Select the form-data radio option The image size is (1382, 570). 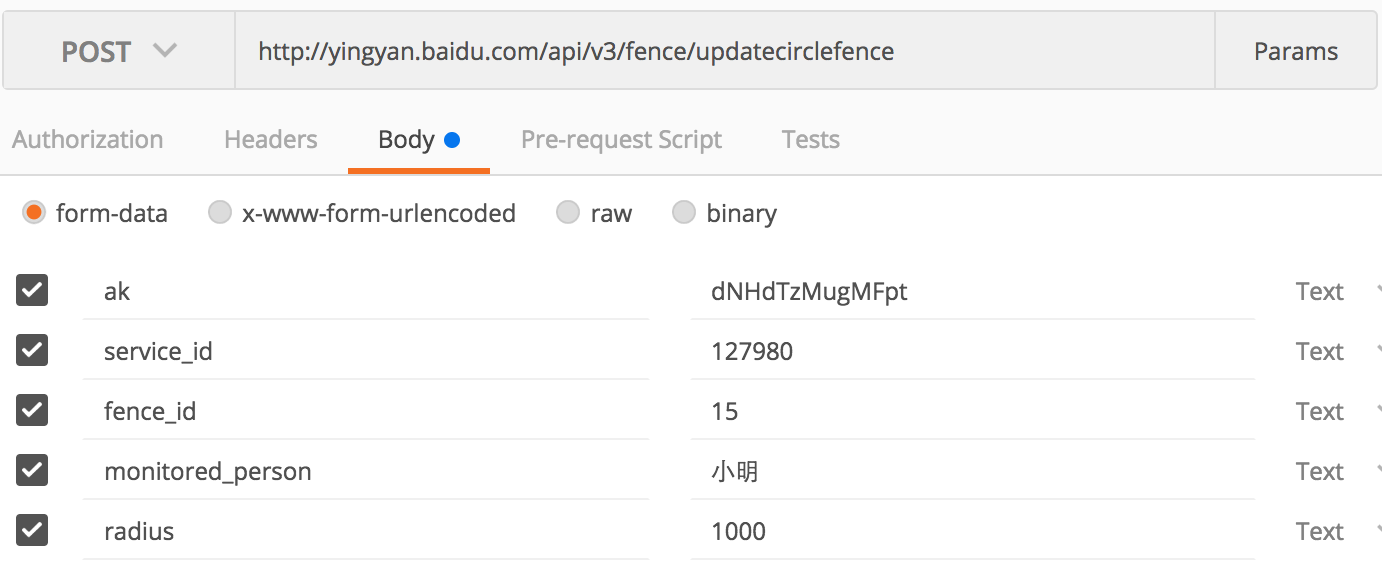click(35, 213)
